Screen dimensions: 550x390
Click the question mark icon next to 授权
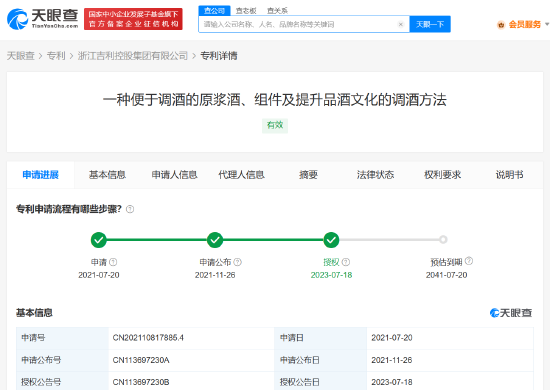point(346,262)
